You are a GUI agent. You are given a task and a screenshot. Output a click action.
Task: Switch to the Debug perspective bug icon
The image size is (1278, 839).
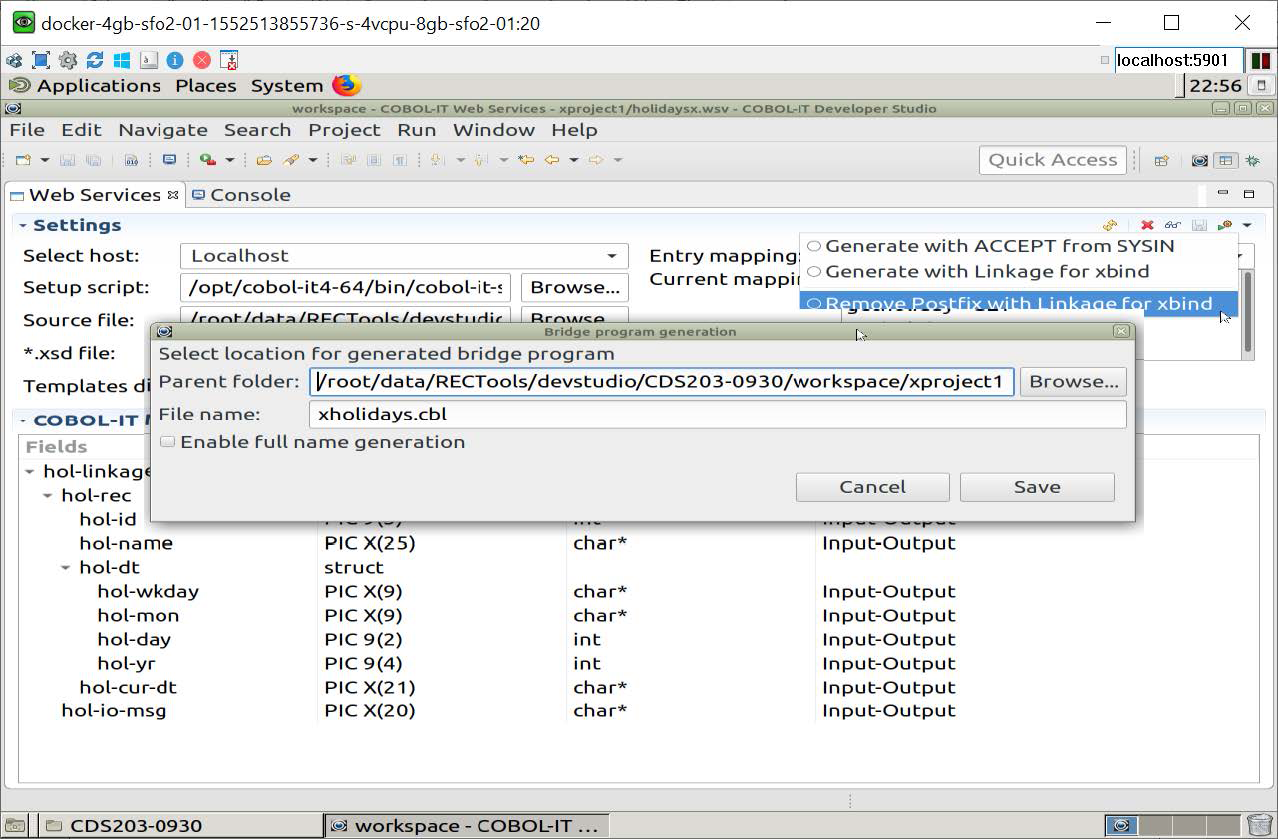[1252, 160]
